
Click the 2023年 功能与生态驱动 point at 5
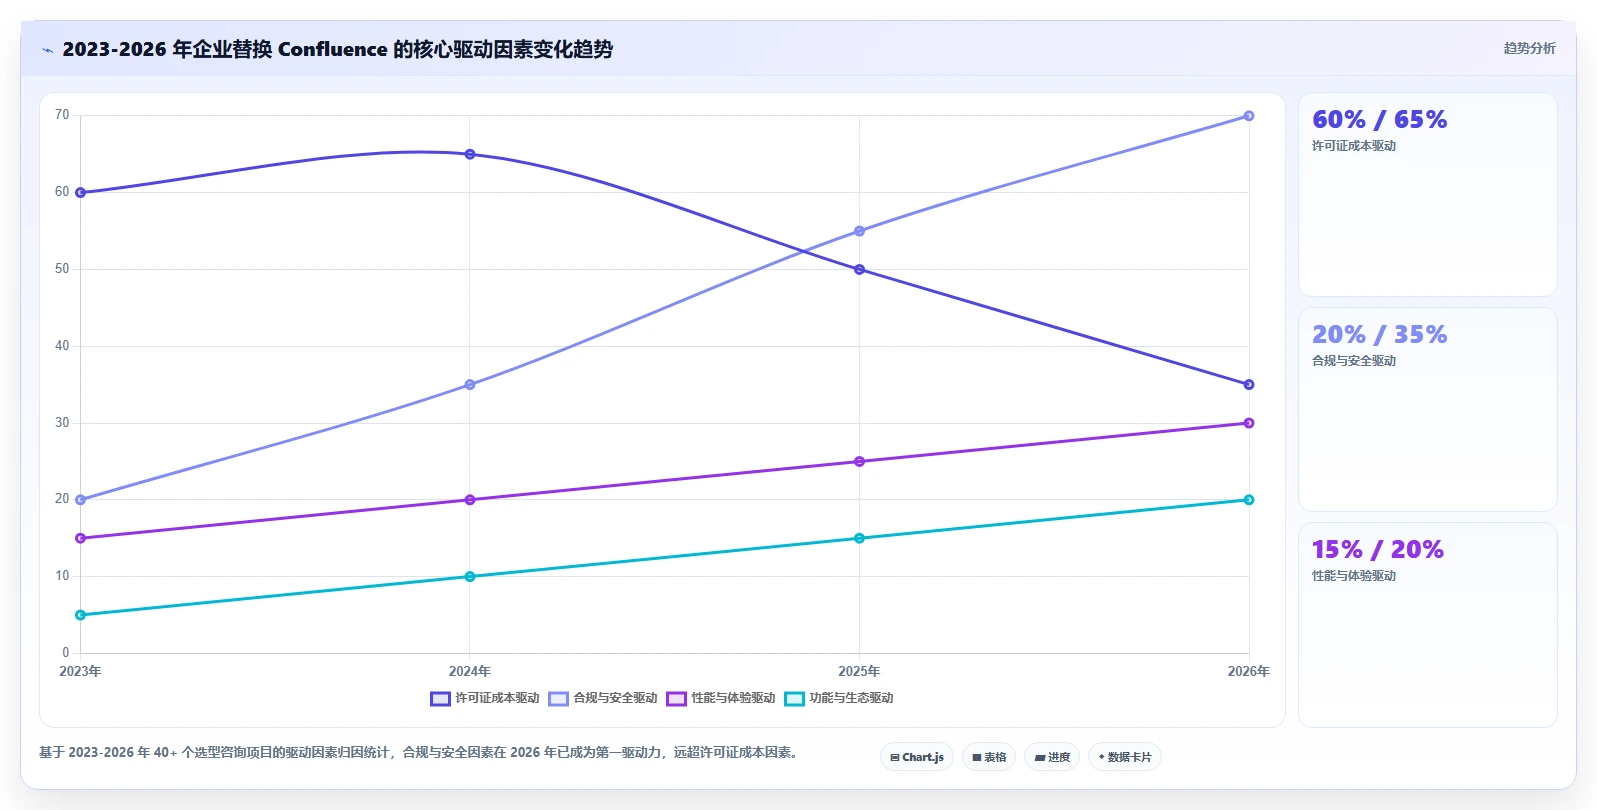click(81, 616)
